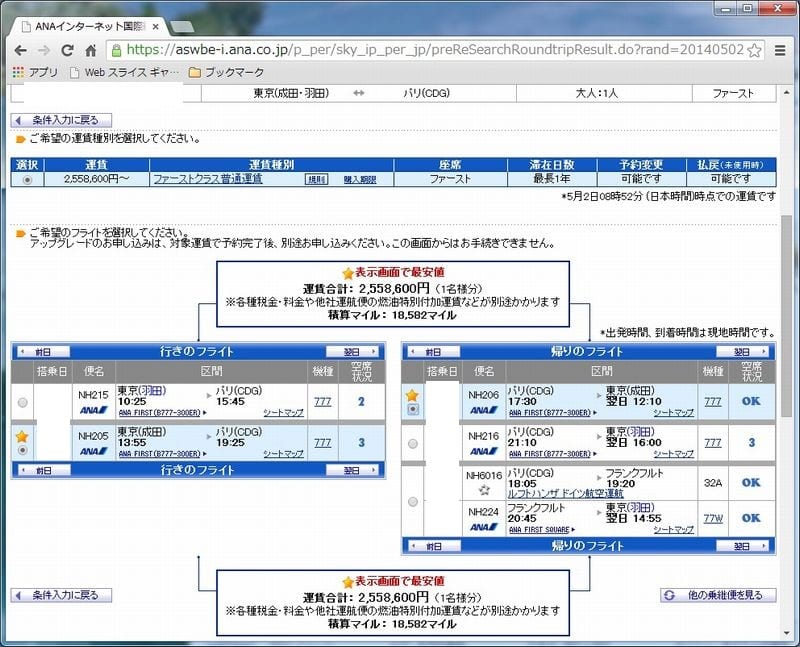
Task: Click the ANA logo under NH215
Action: tap(93, 410)
